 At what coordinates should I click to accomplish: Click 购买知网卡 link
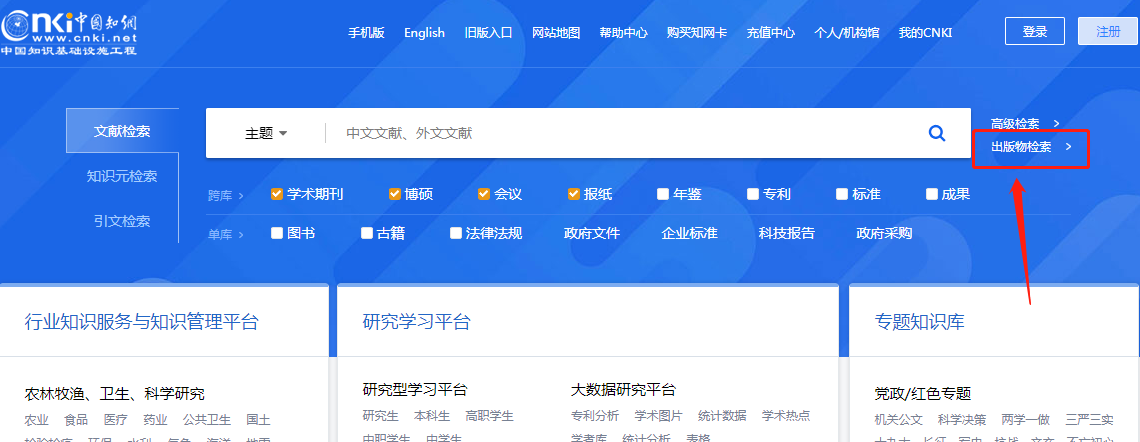coord(697,33)
